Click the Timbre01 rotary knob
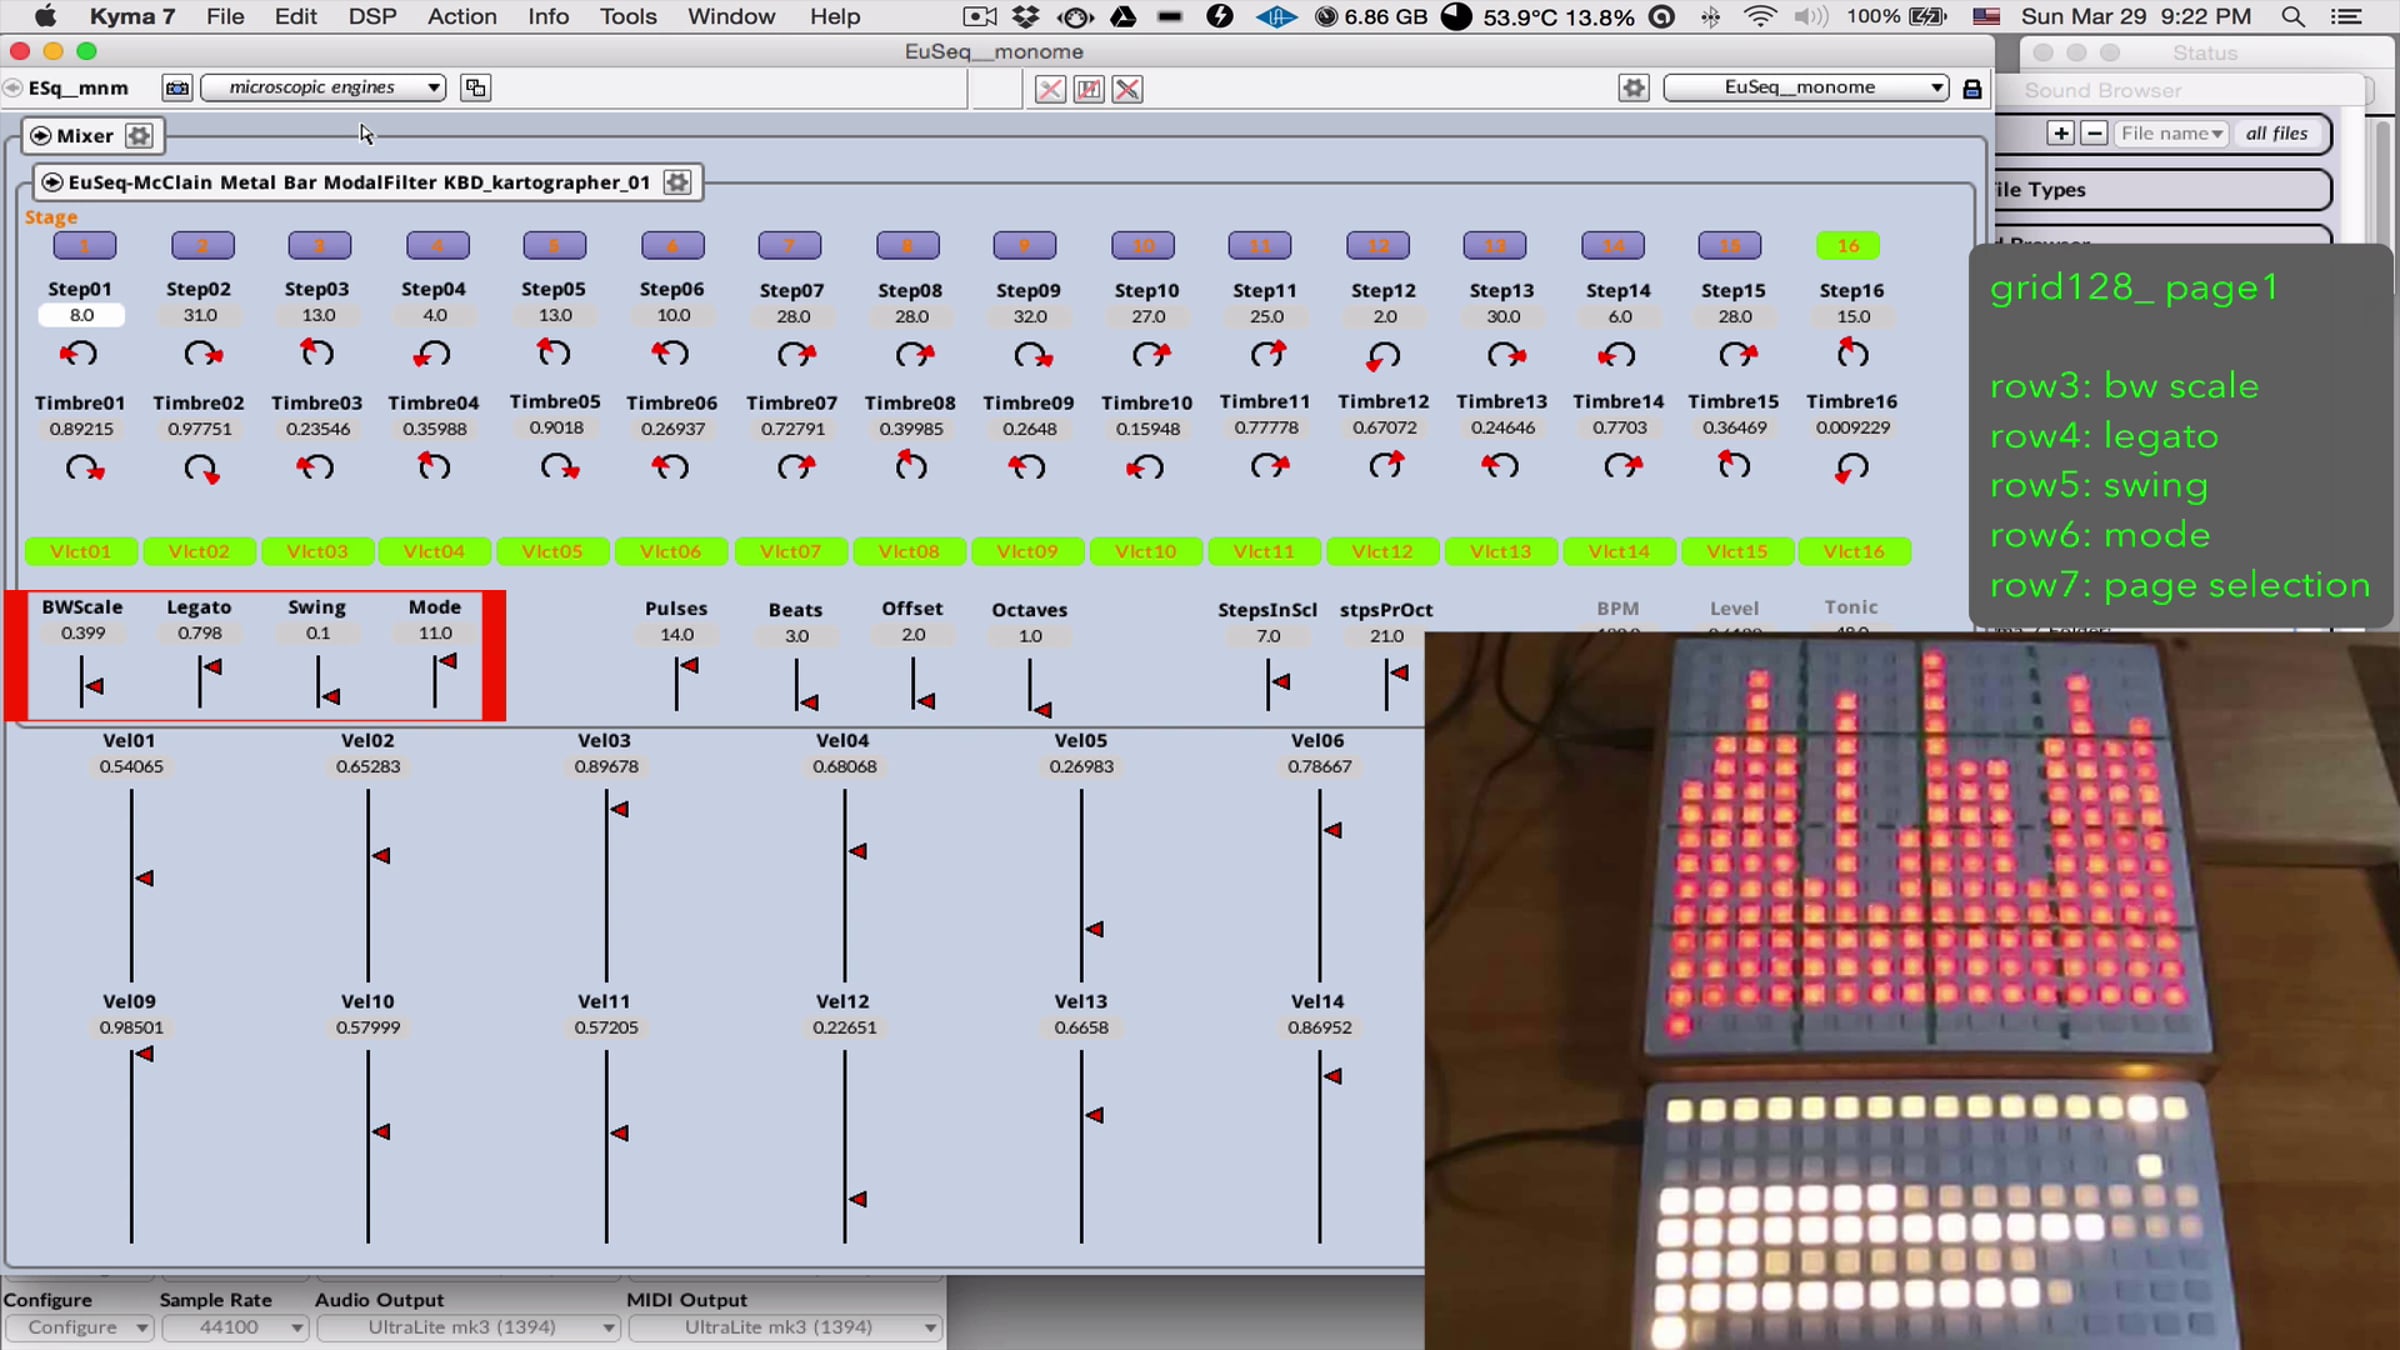Image resolution: width=2400 pixels, height=1350 pixels. (x=83, y=468)
